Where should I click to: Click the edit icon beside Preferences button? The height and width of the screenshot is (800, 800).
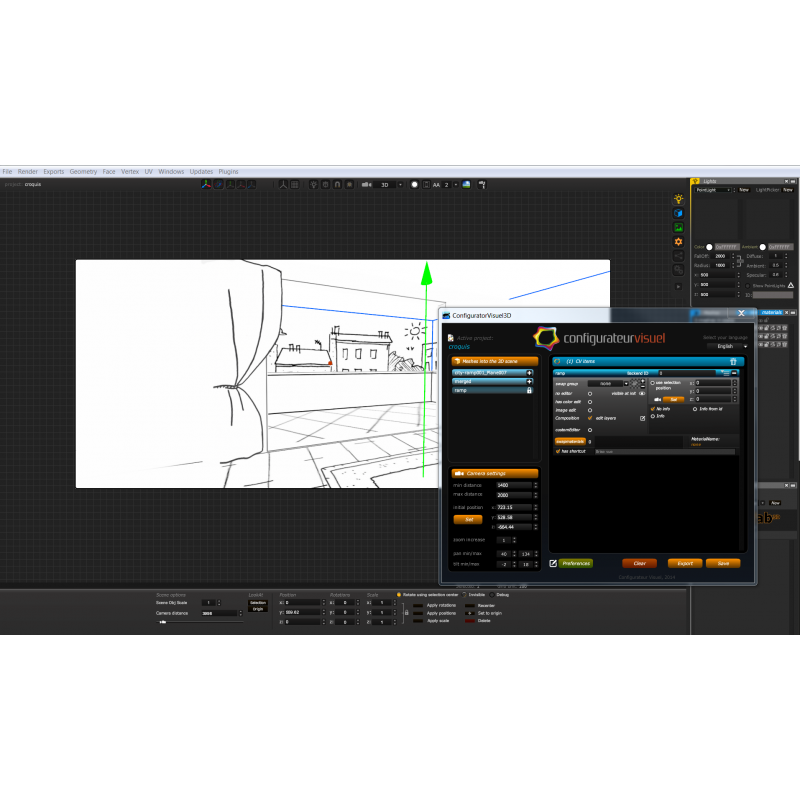[553, 563]
